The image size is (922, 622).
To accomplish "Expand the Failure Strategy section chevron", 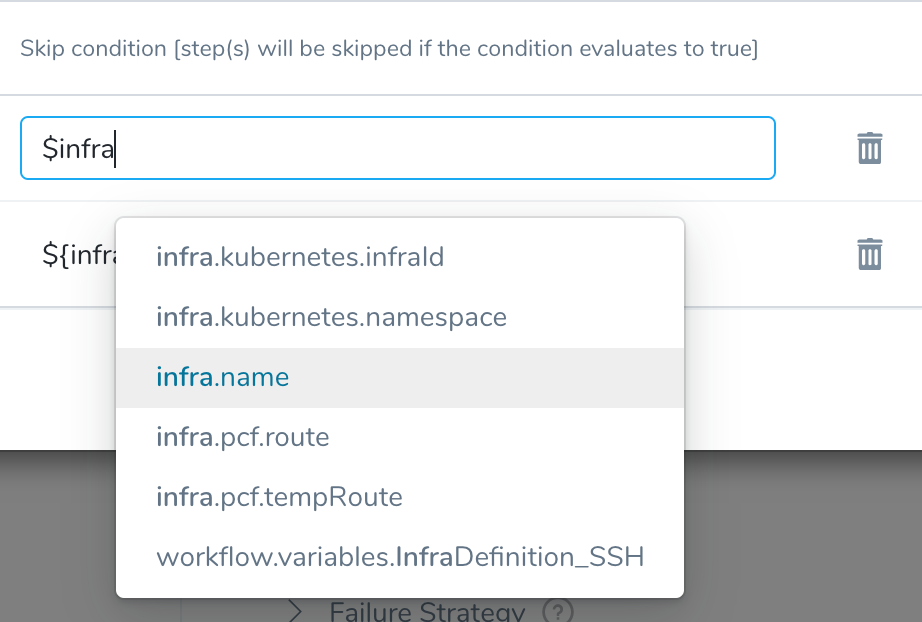I will pos(296,612).
